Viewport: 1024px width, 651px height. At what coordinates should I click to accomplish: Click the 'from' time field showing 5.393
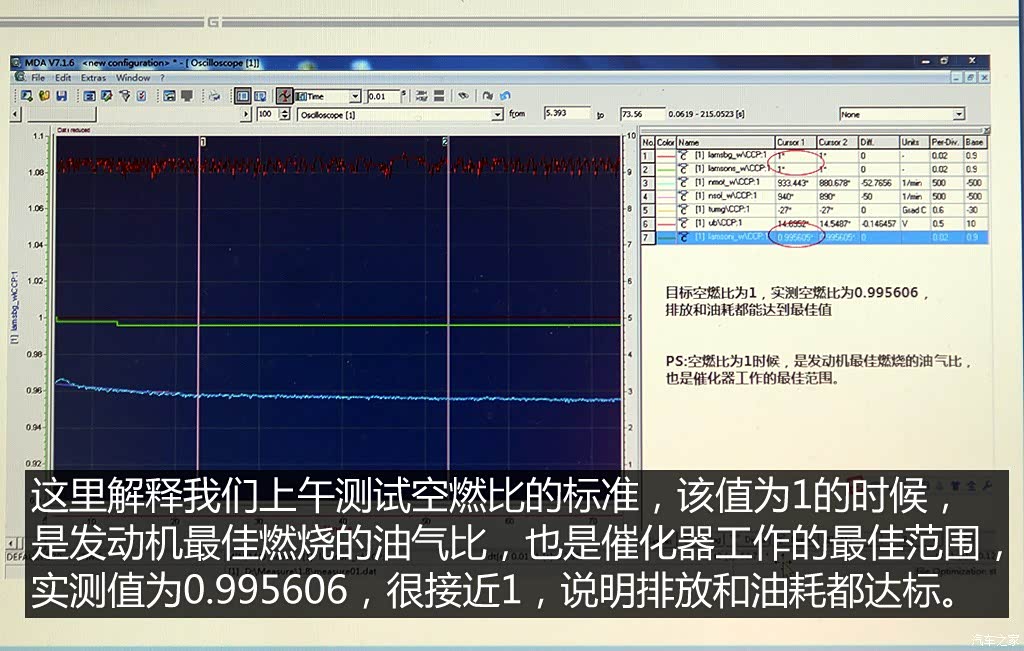click(567, 113)
